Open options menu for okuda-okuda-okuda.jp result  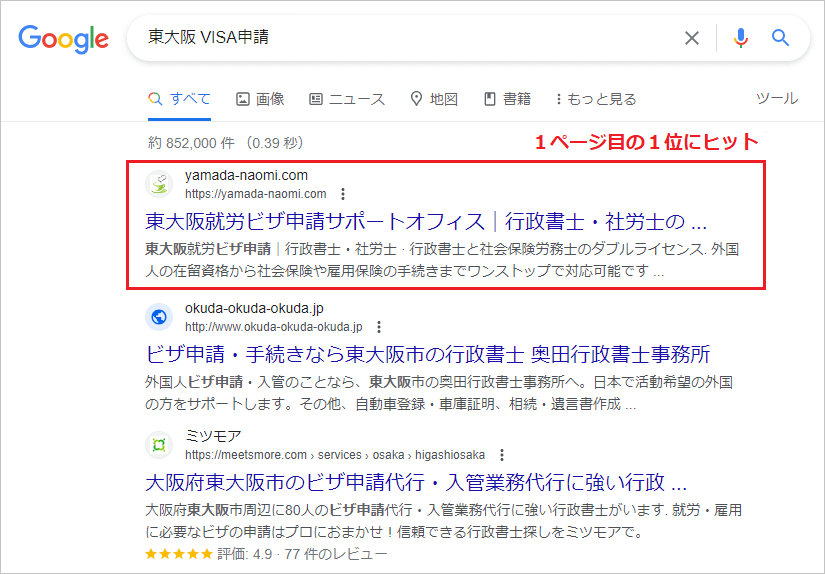coord(379,327)
